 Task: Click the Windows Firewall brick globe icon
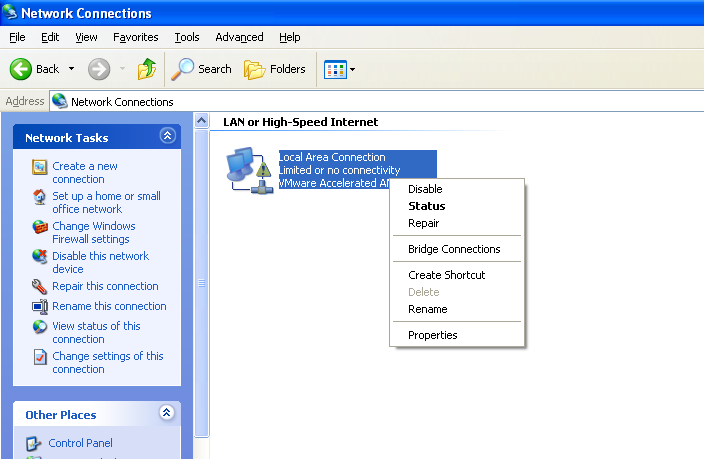[x=40, y=227]
